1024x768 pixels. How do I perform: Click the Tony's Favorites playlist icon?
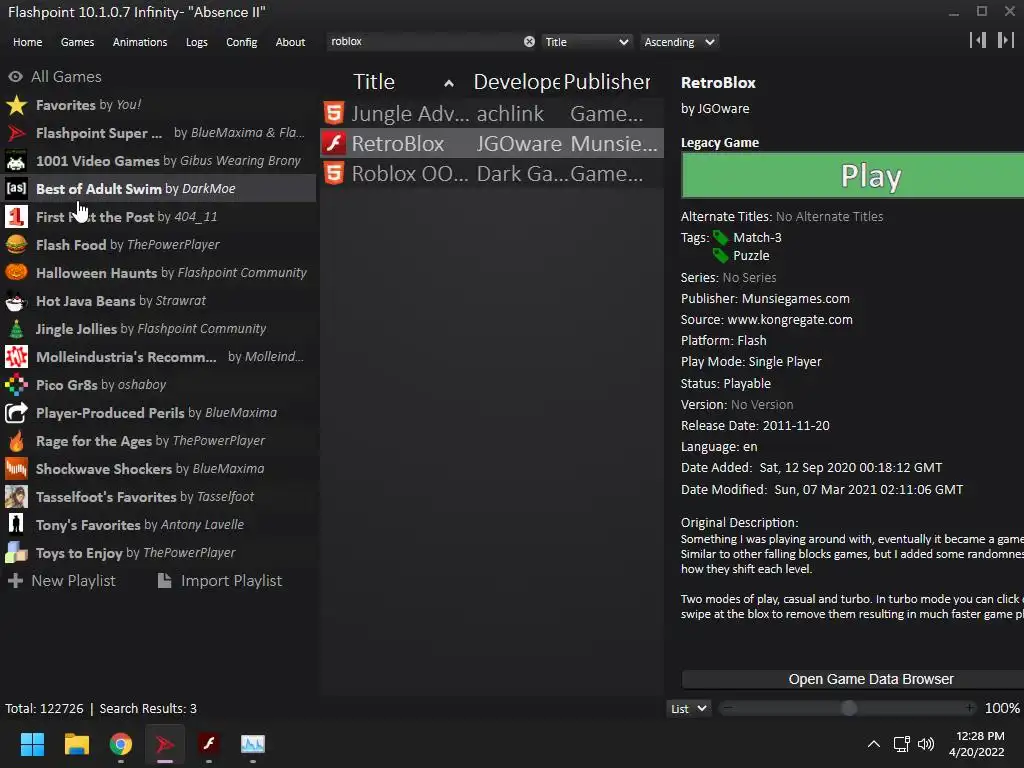tap(16, 524)
